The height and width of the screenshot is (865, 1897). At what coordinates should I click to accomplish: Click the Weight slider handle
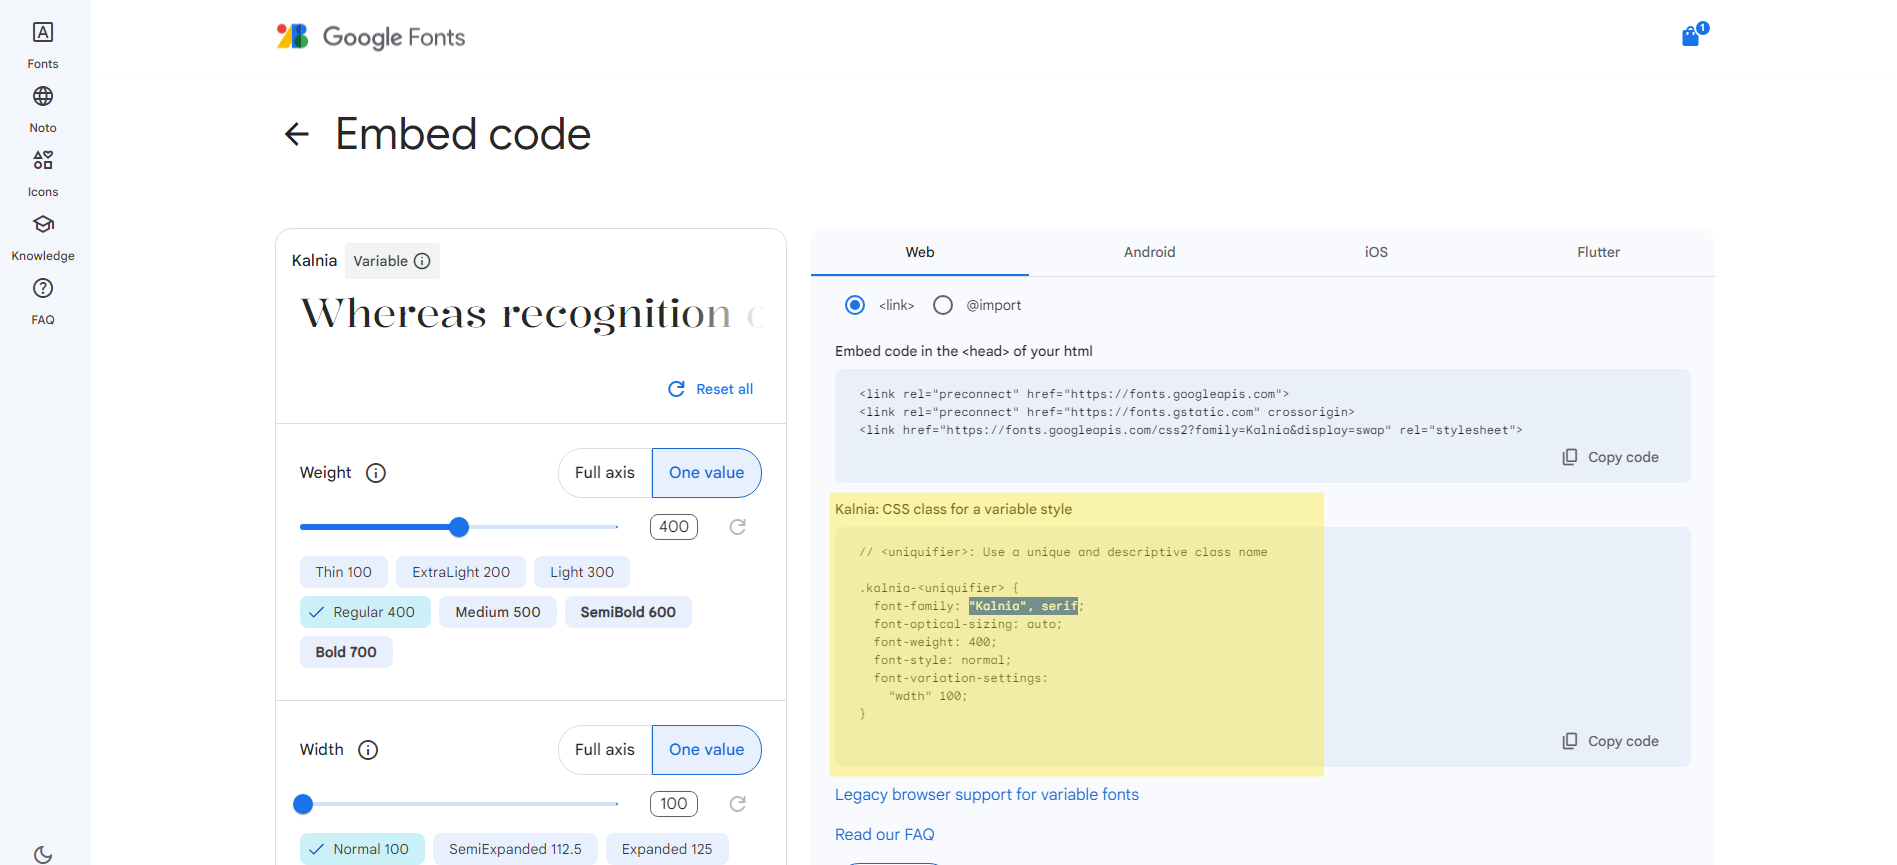[x=459, y=527]
